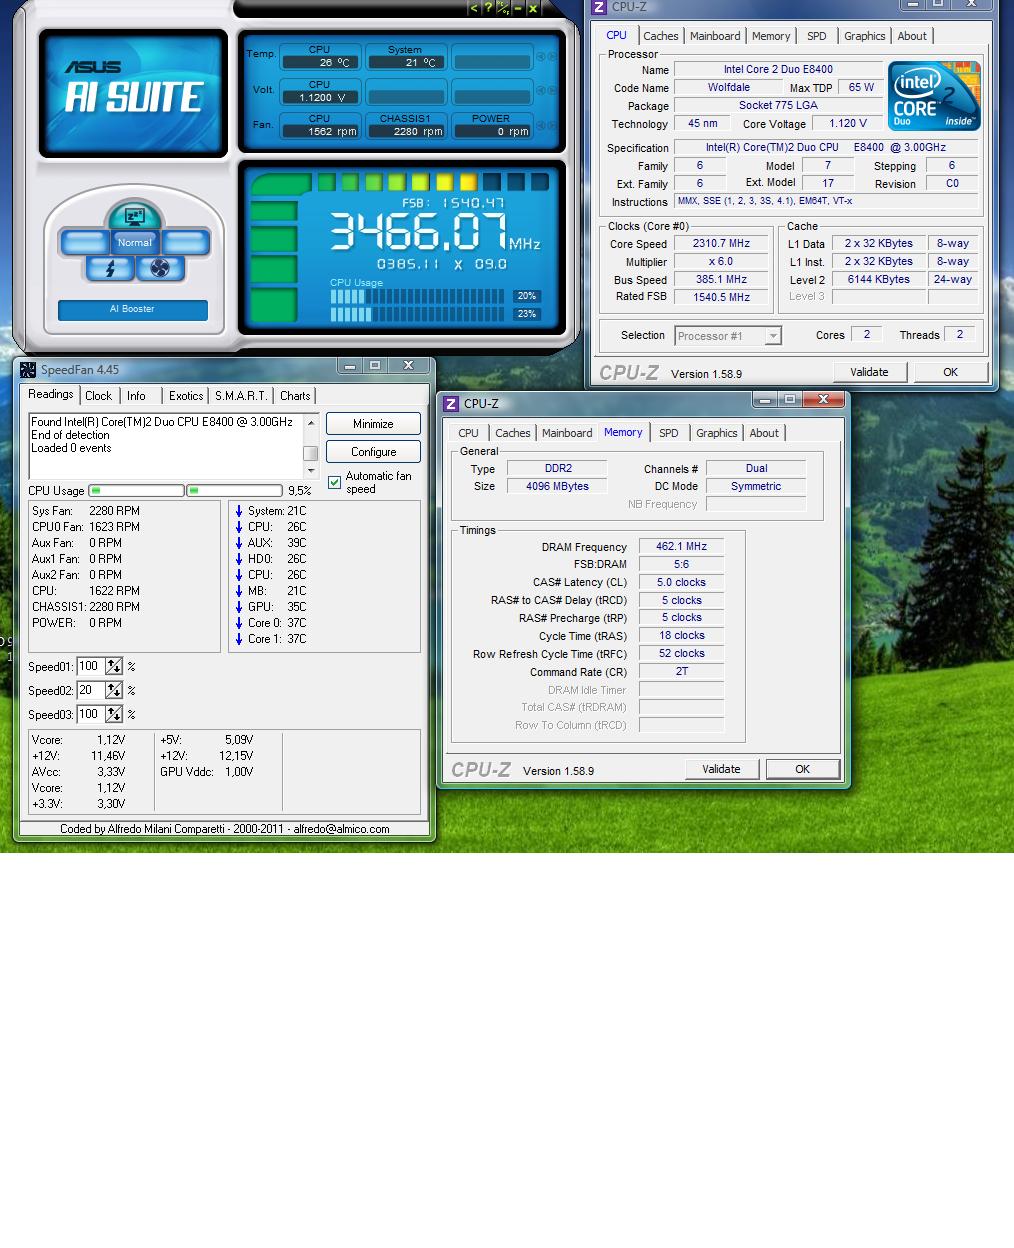Click the Volt row right arrow in AI Suite
Viewport: 1014px width, 1248px height.
tap(553, 92)
